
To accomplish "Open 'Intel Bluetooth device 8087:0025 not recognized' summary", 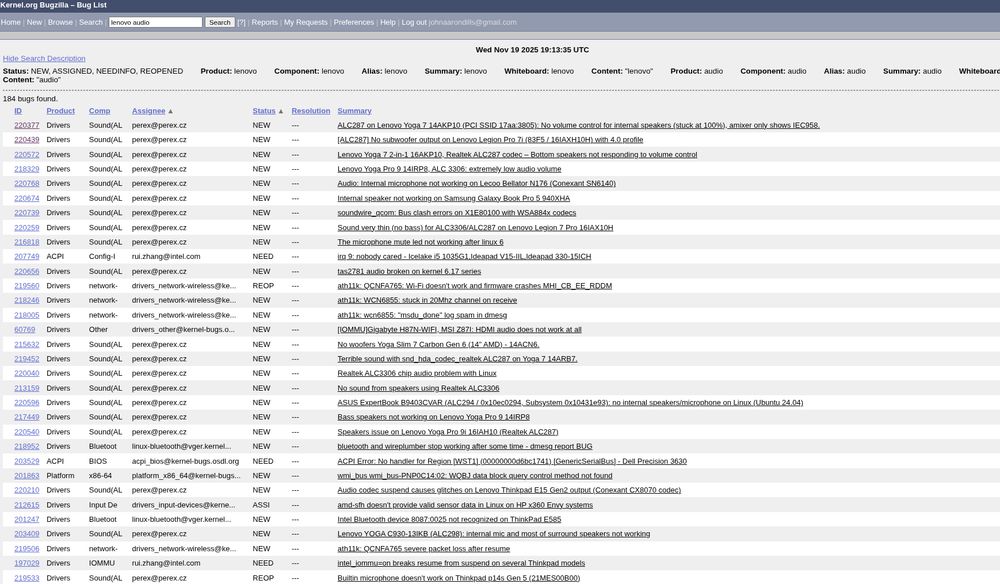I will point(449,520).
